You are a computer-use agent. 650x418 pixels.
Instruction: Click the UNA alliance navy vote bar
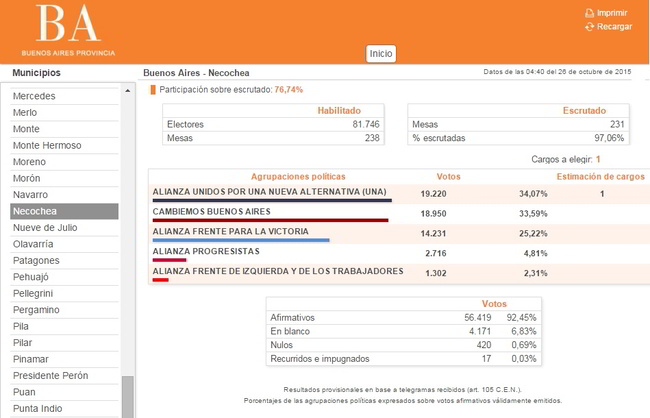272,200
